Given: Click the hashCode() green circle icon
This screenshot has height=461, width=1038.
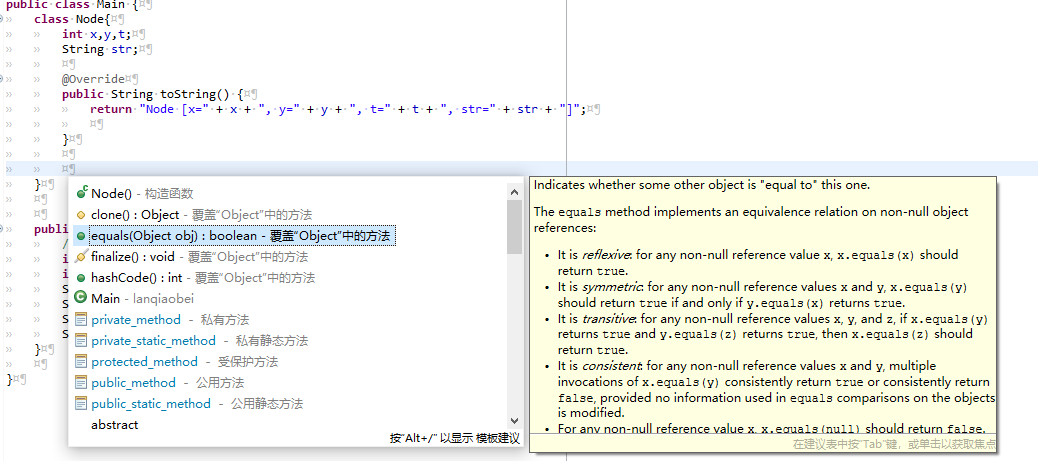Looking at the screenshot, I should tap(81, 277).
